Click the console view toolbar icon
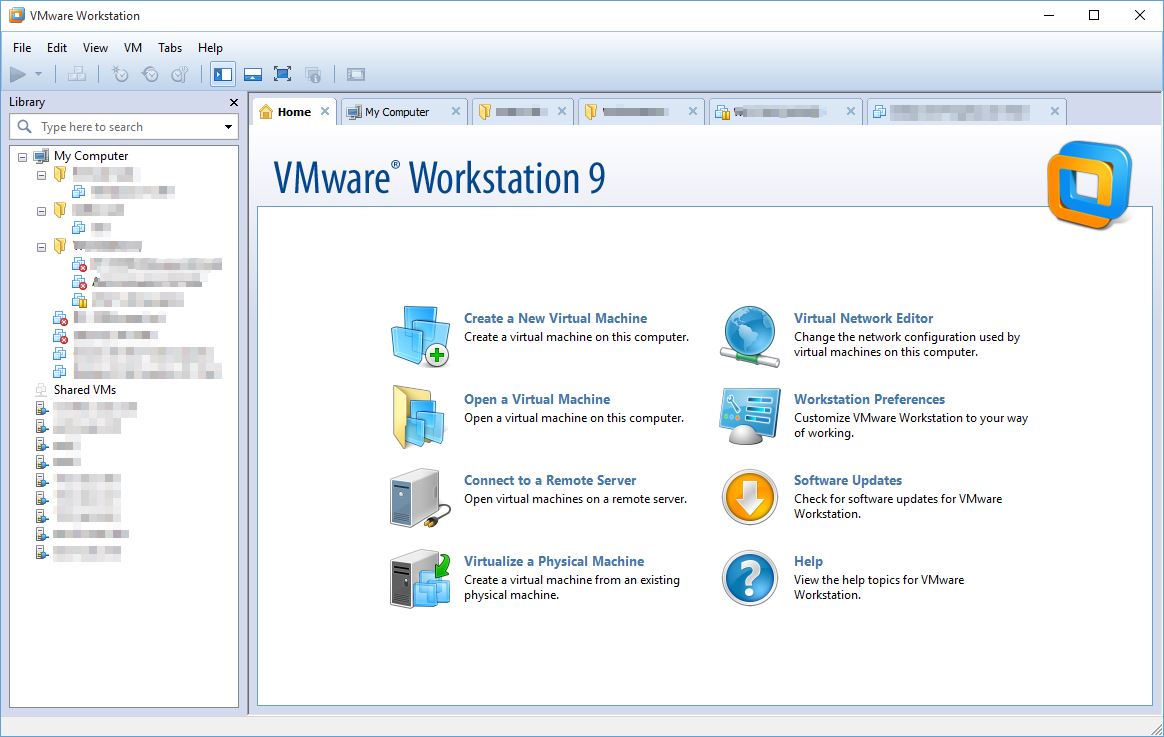The image size is (1164, 737). click(x=356, y=74)
